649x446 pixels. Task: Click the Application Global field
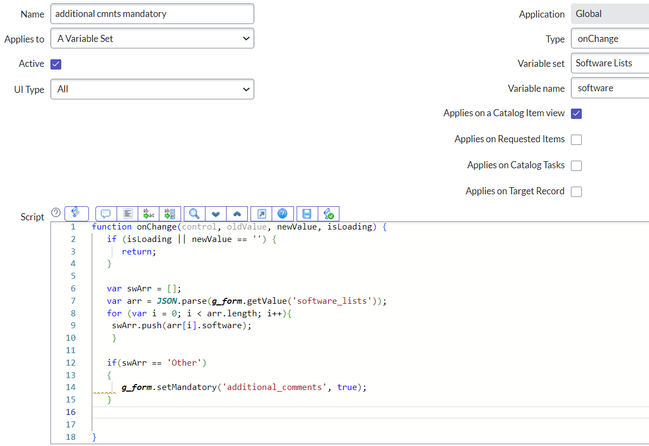610,14
